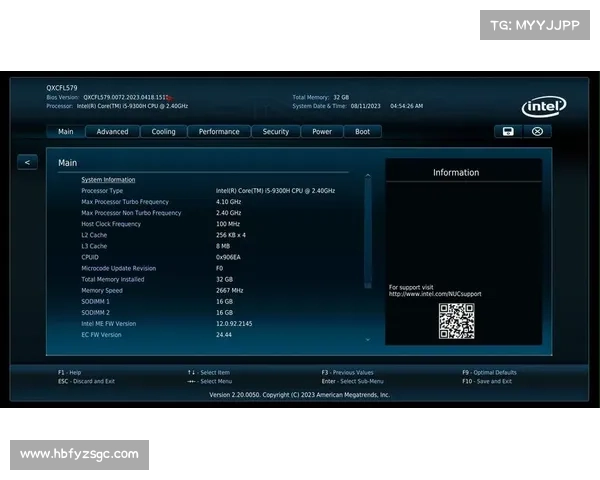
Task: Select Host Clock Frequency row
Action: tap(160, 224)
